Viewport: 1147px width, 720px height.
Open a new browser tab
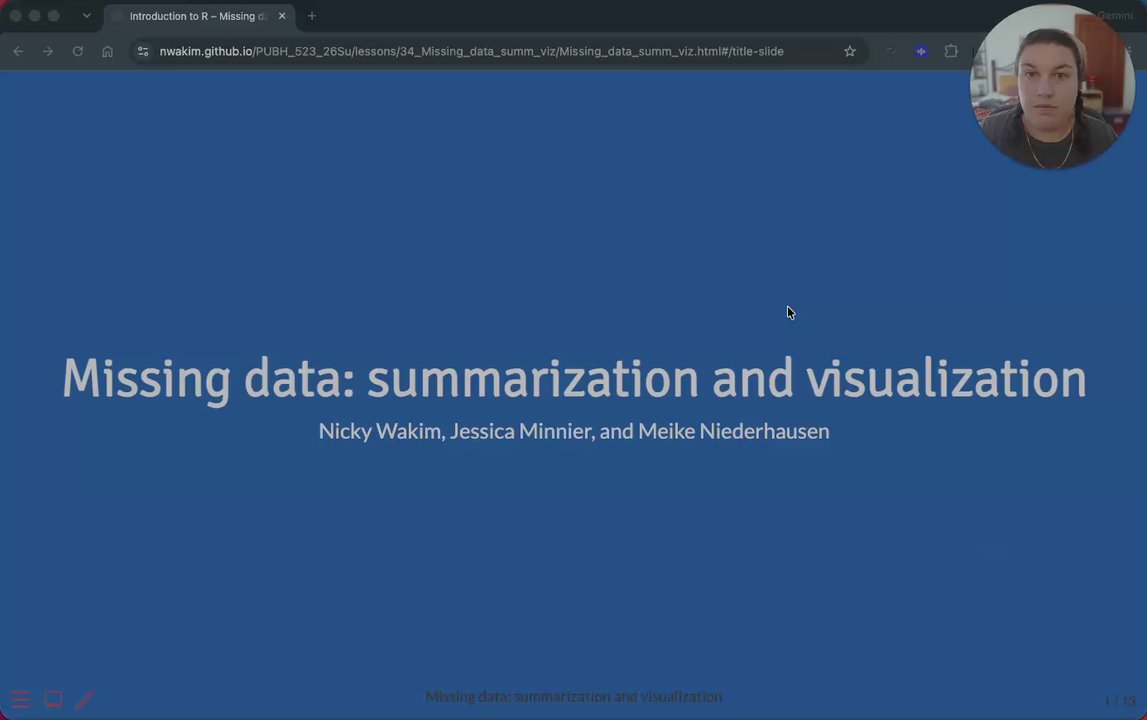(x=312, y=16)
